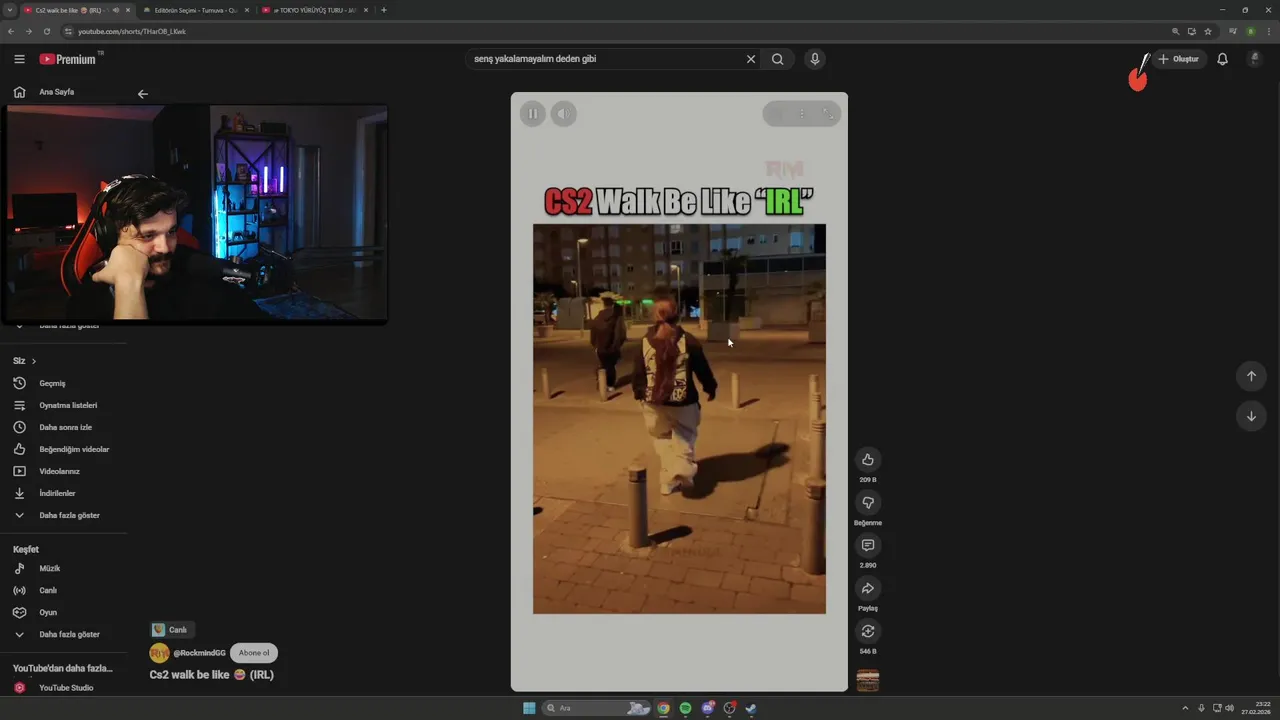Open a new browser tab with the plus button
The width and height of the screenshot is (1280, 720).
point(384,10)
